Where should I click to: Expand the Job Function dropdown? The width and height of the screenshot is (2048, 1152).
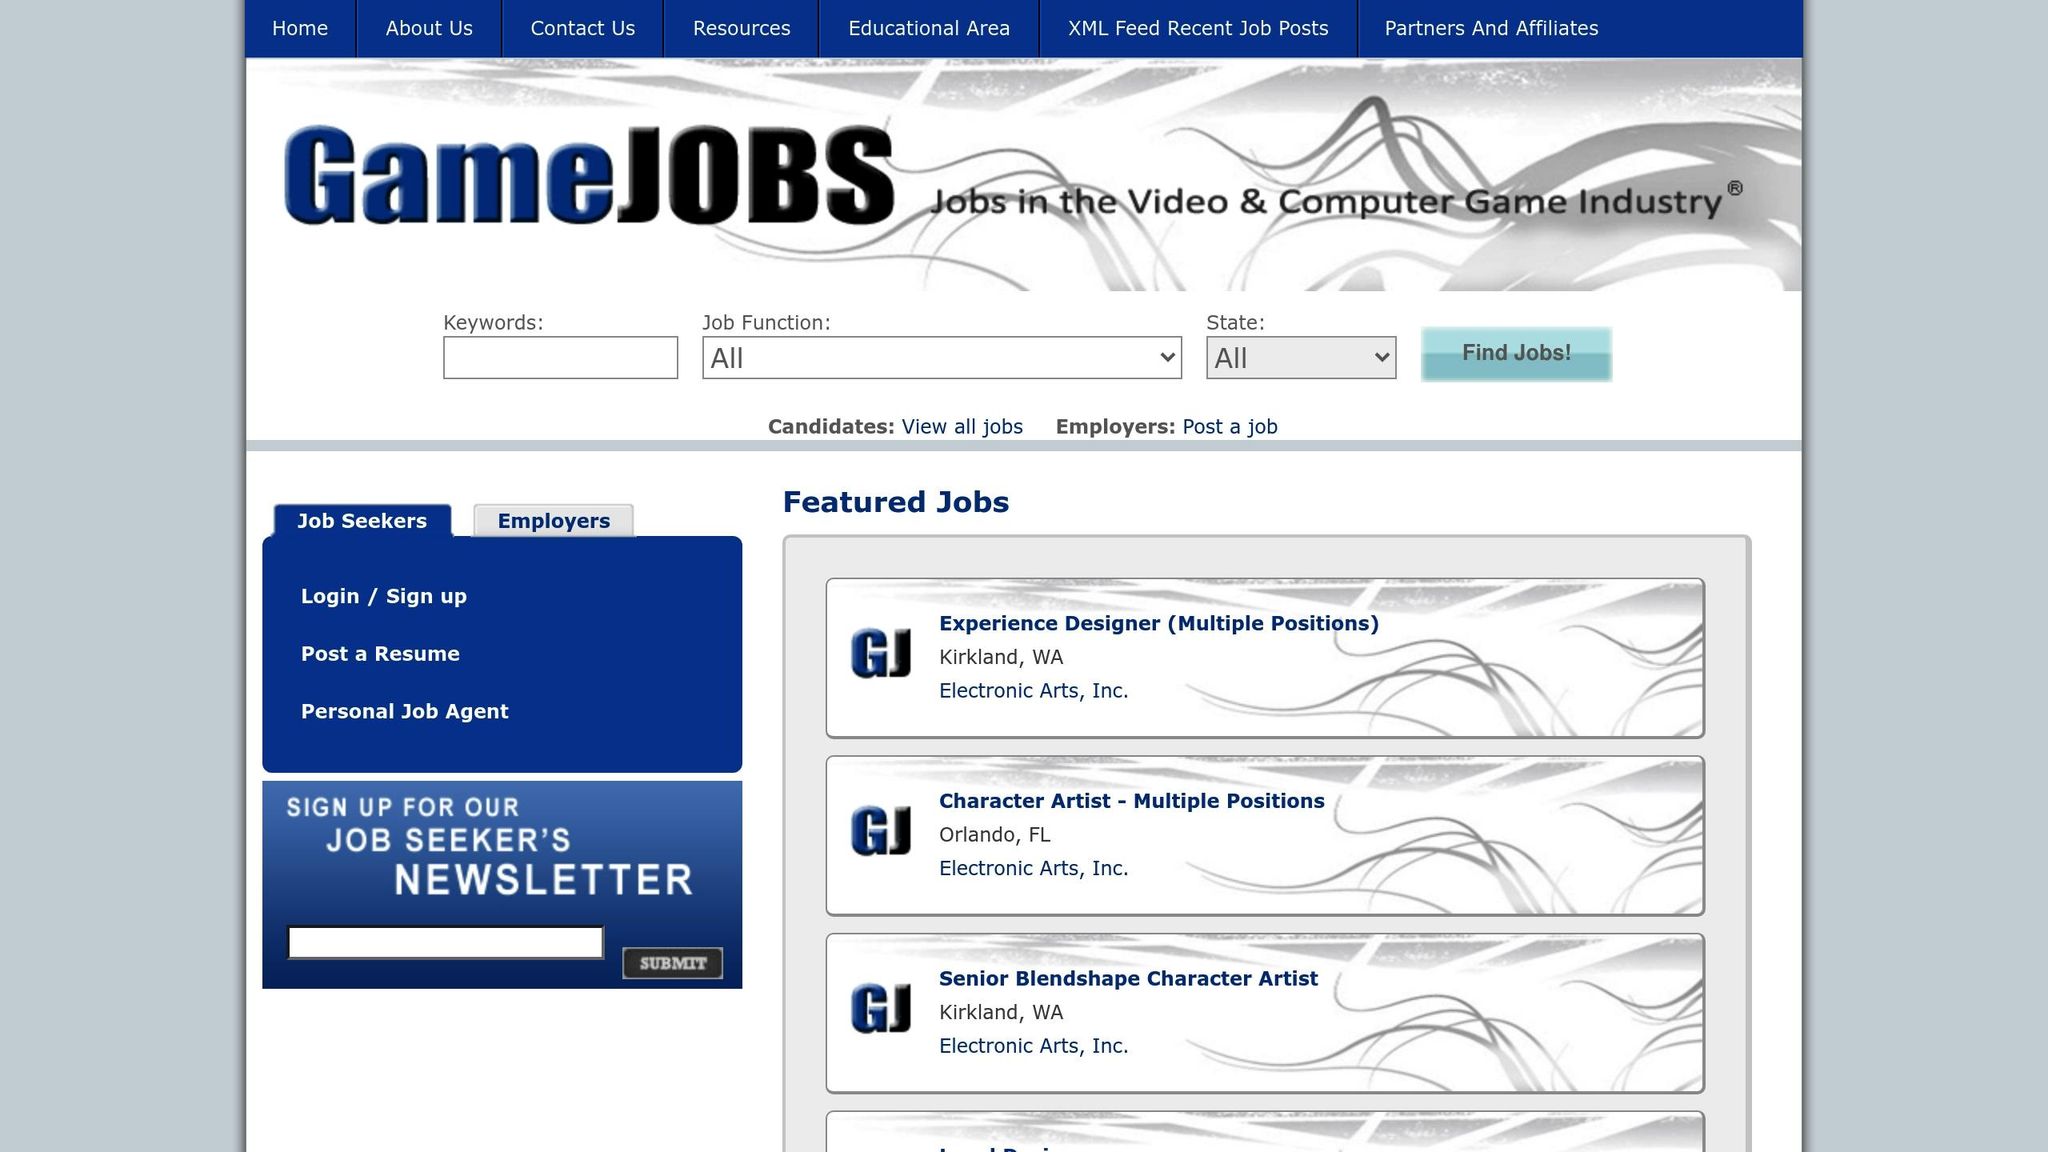click(x=942, y=358)
